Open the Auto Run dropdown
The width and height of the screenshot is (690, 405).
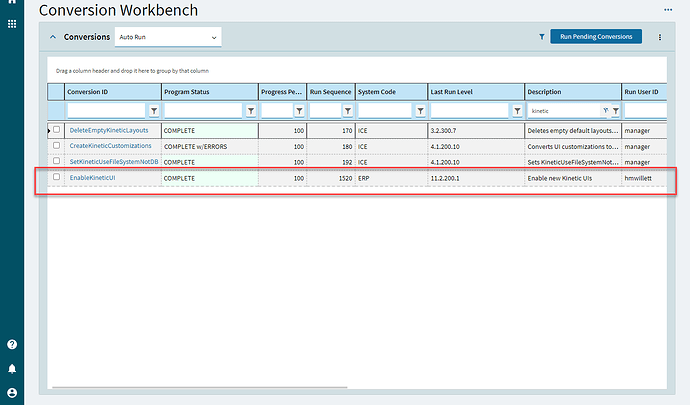[168, 37]
